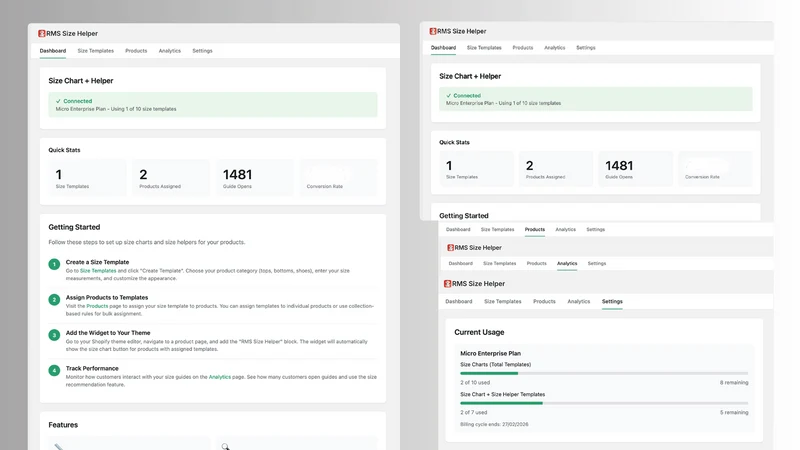This screenshot has width=800, height=450.
Task: Click Size Templates in the tab strip above Current Usage
Action: tap(503, 302)
